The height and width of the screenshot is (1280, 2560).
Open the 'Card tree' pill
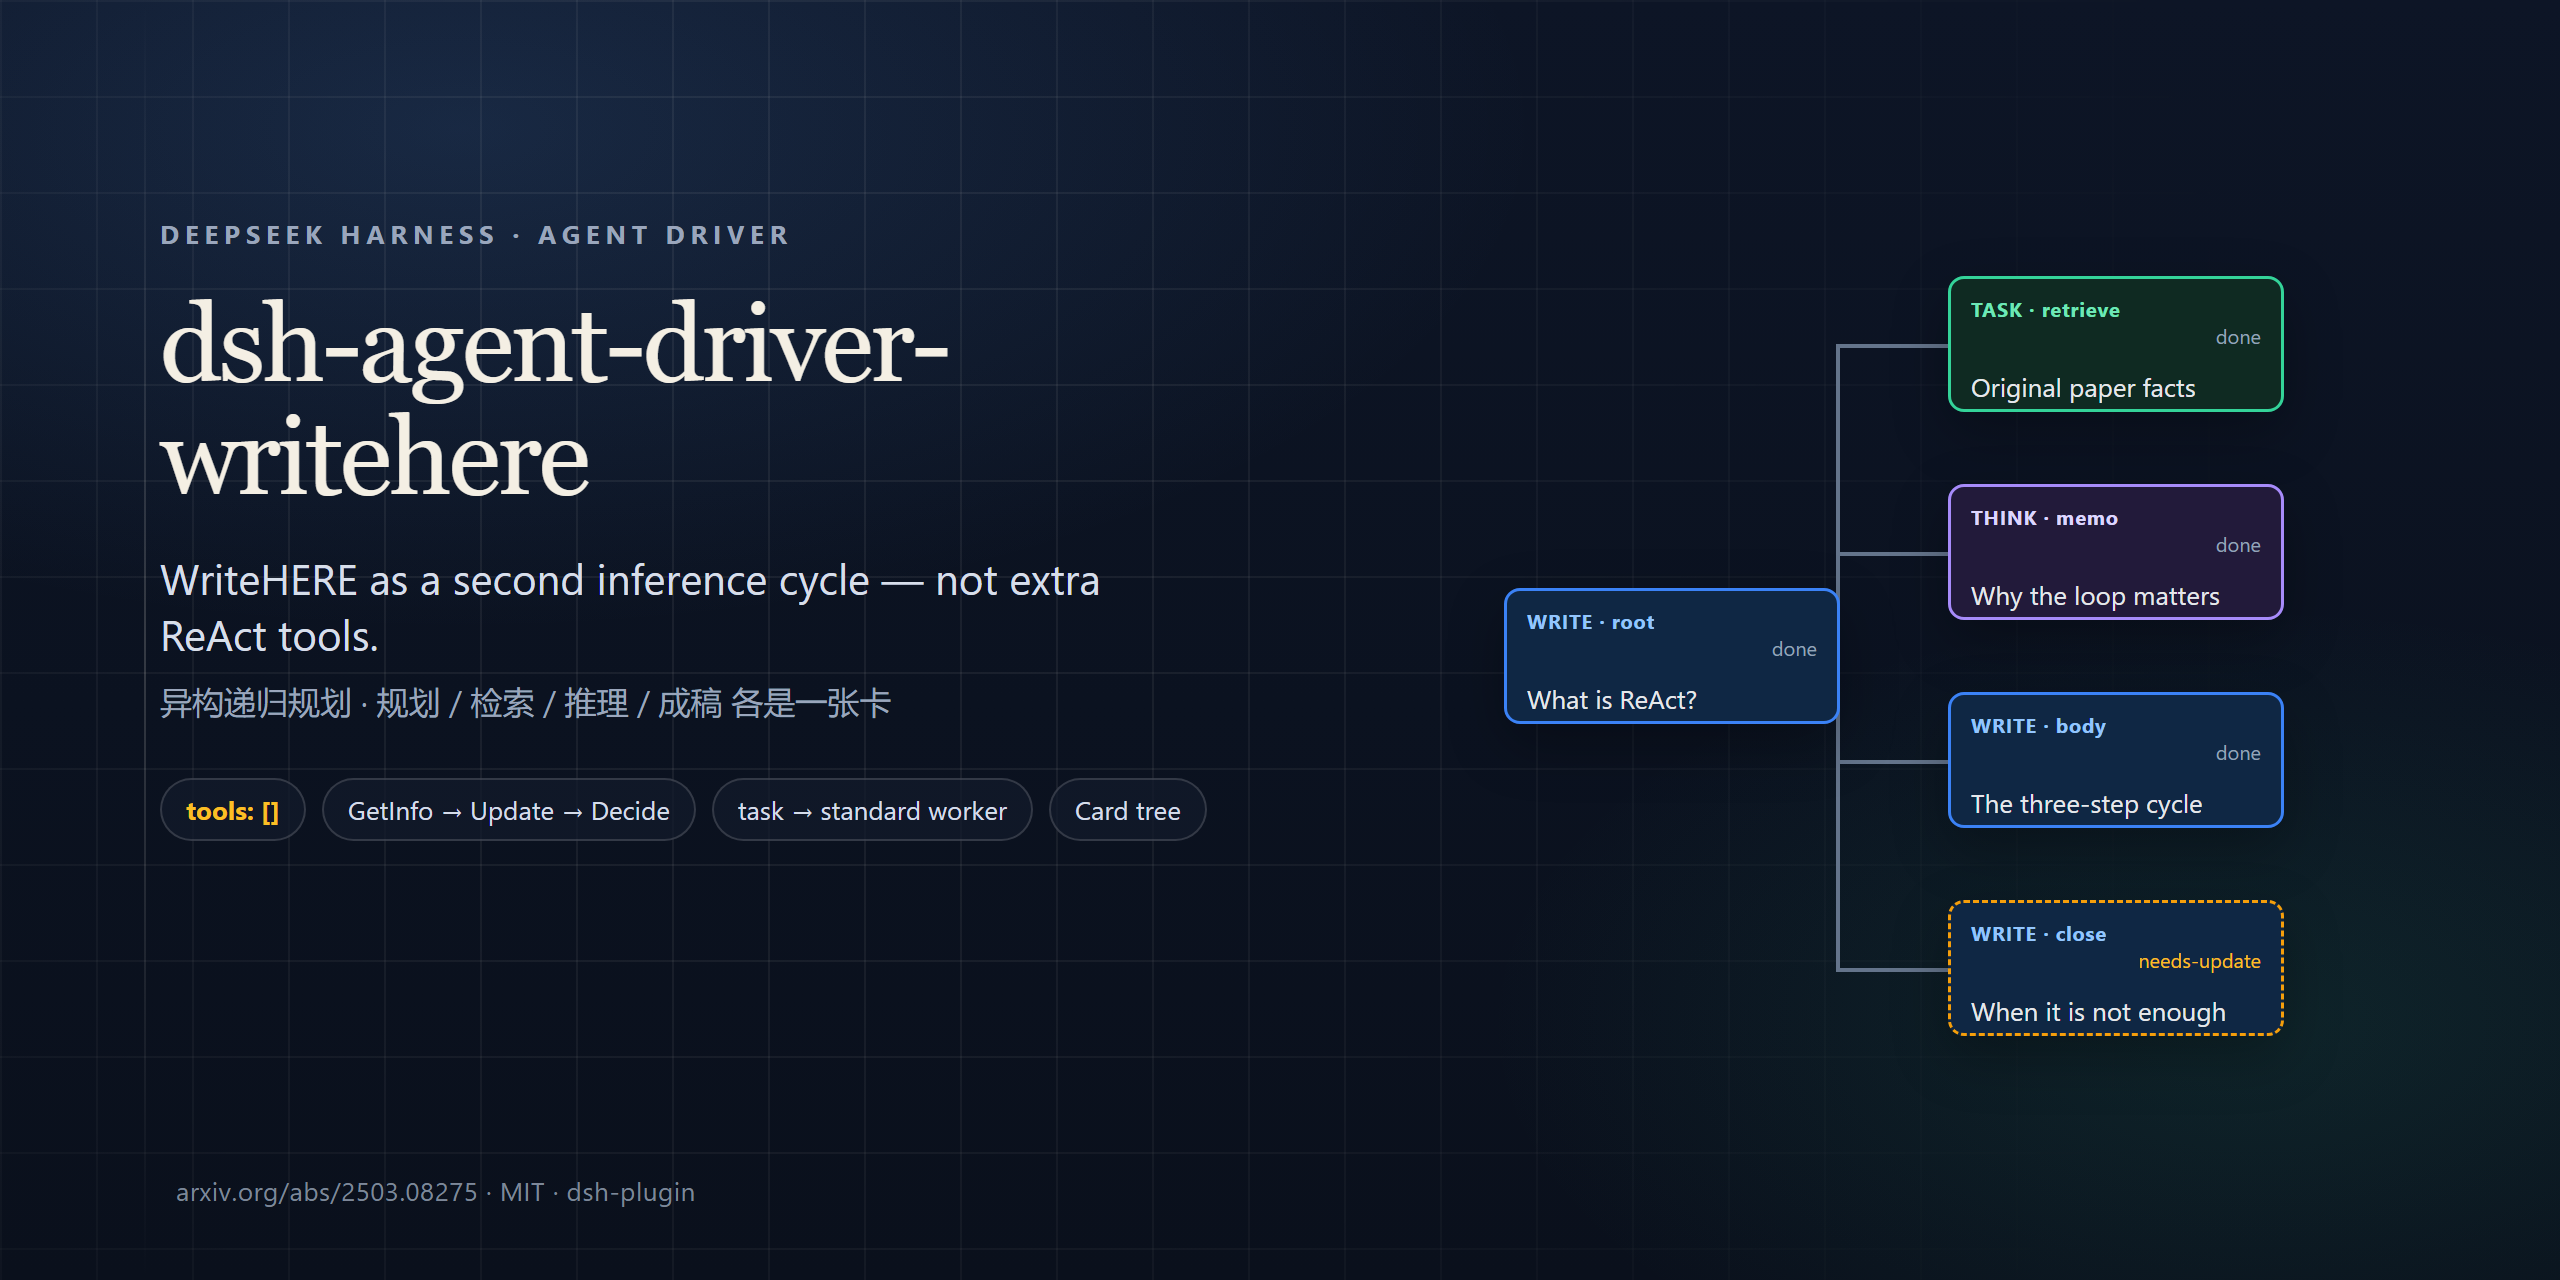point(1127,810)
